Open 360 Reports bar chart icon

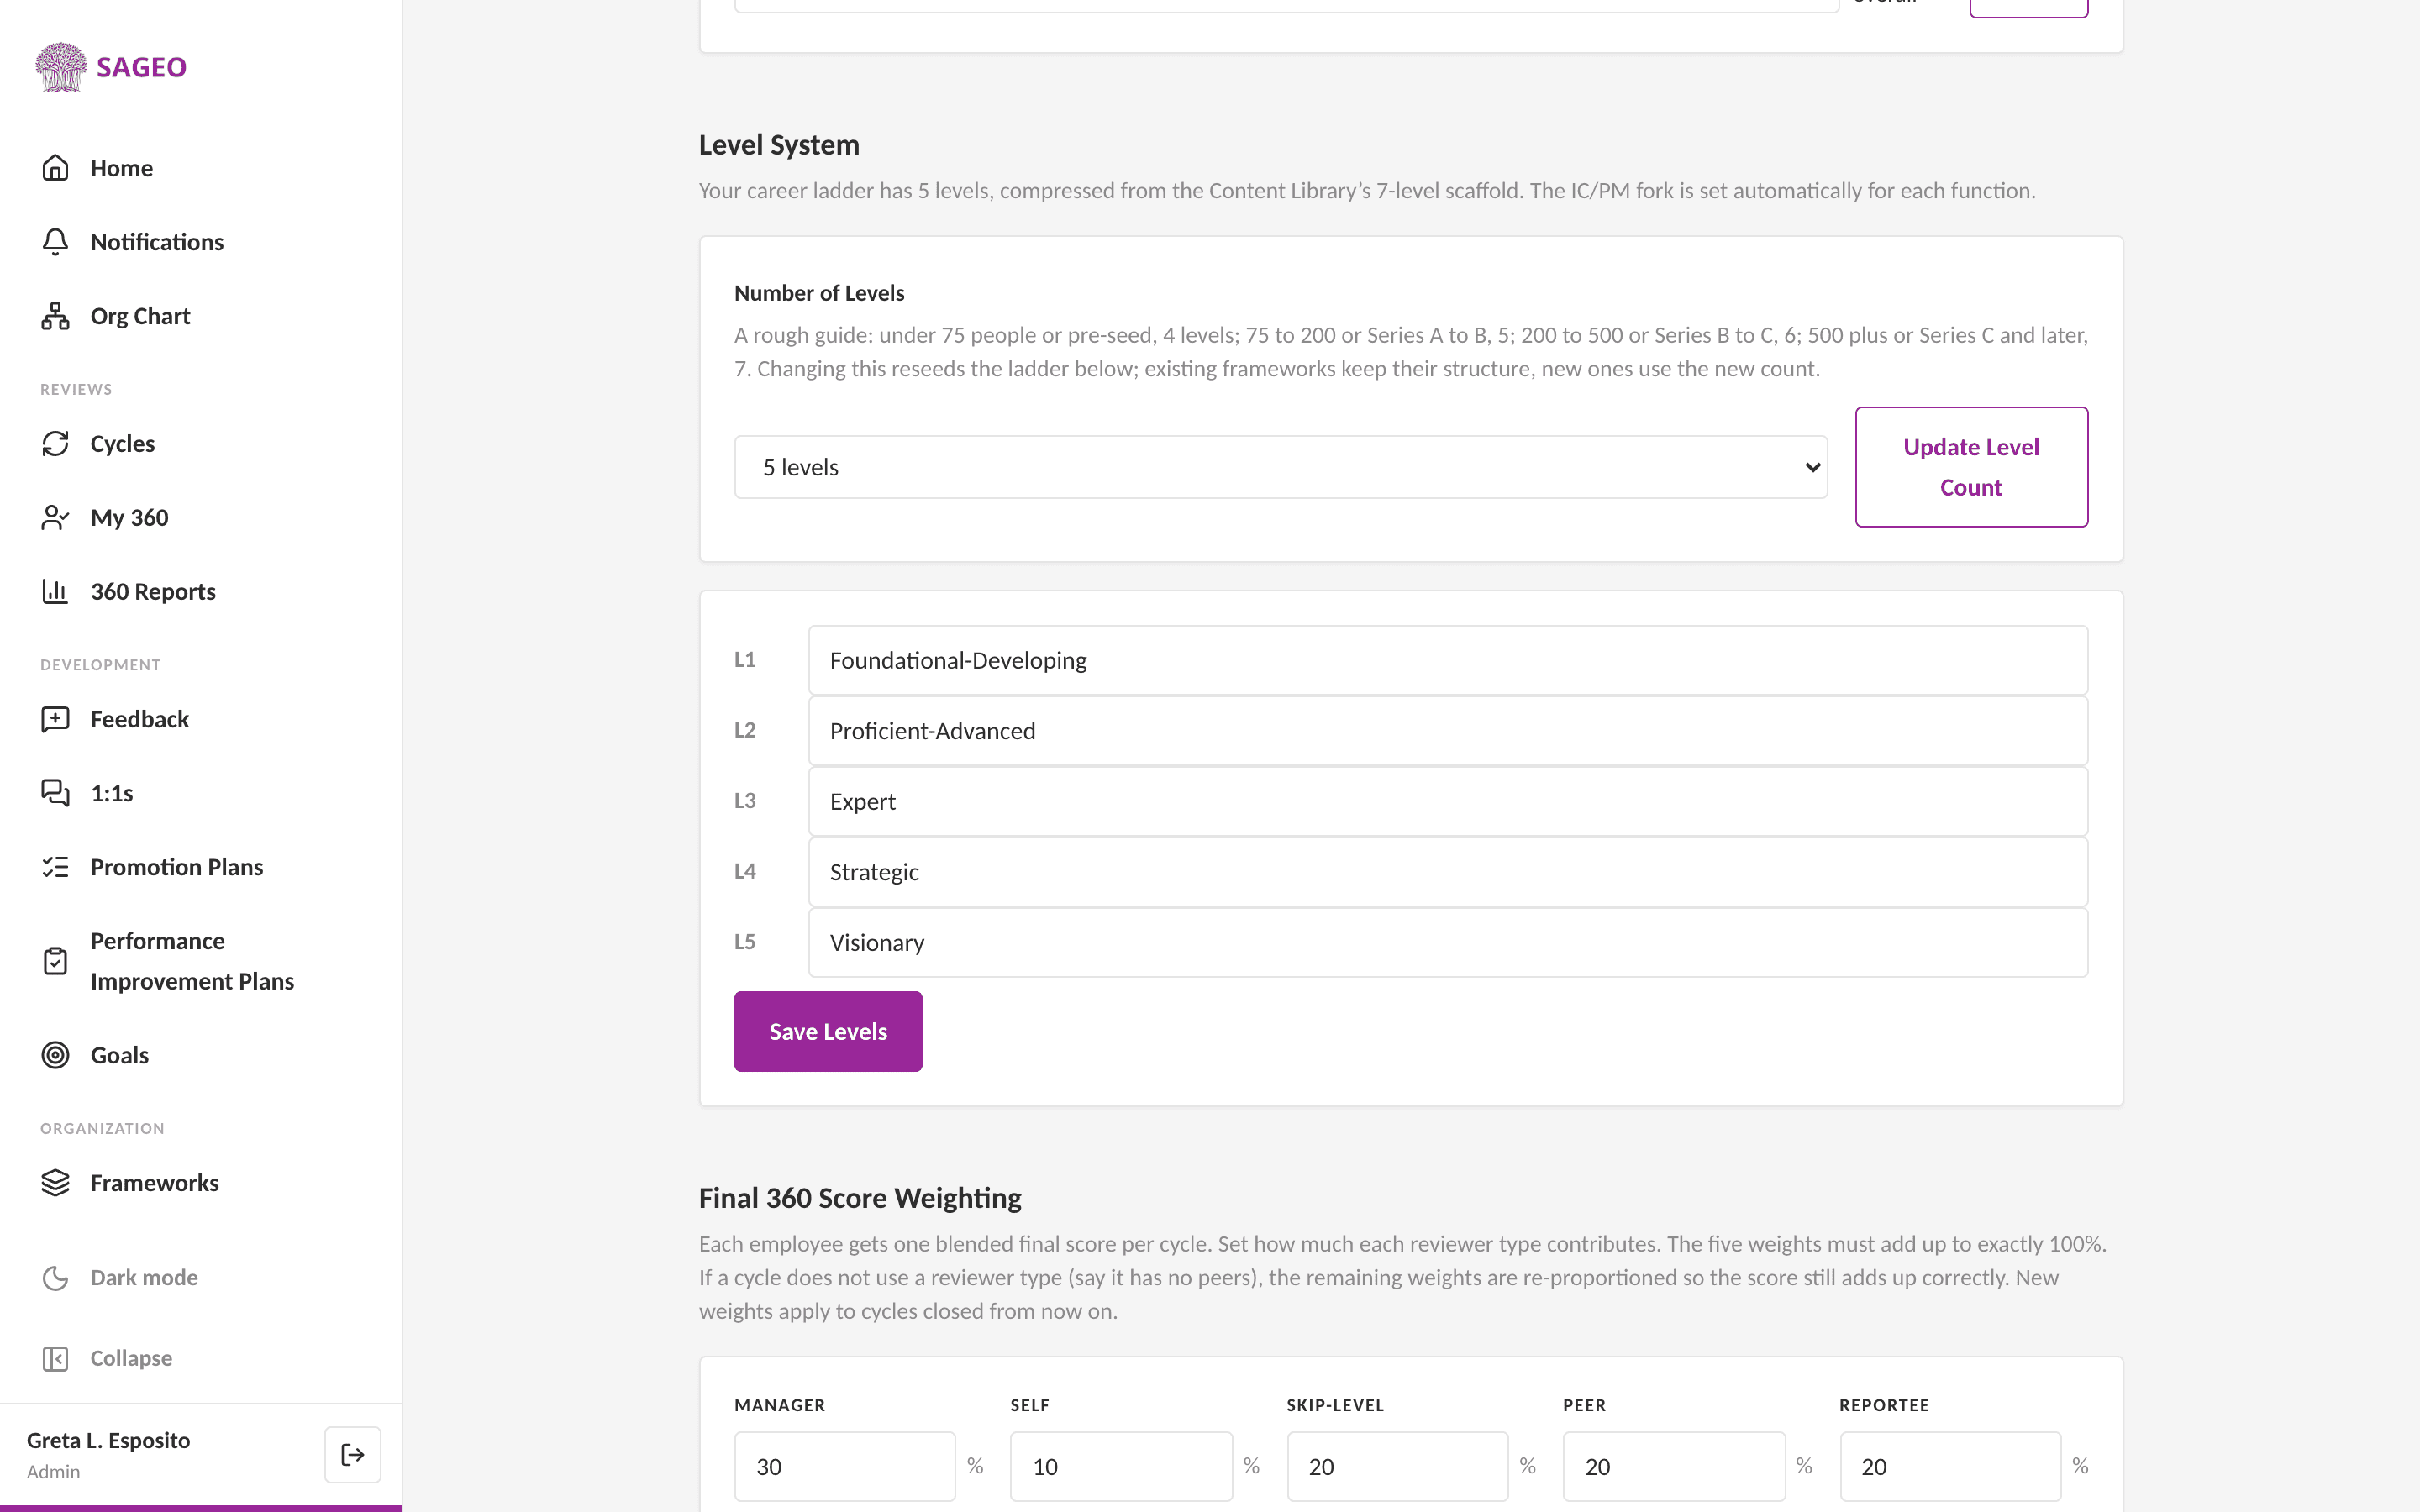click(55, 591)
